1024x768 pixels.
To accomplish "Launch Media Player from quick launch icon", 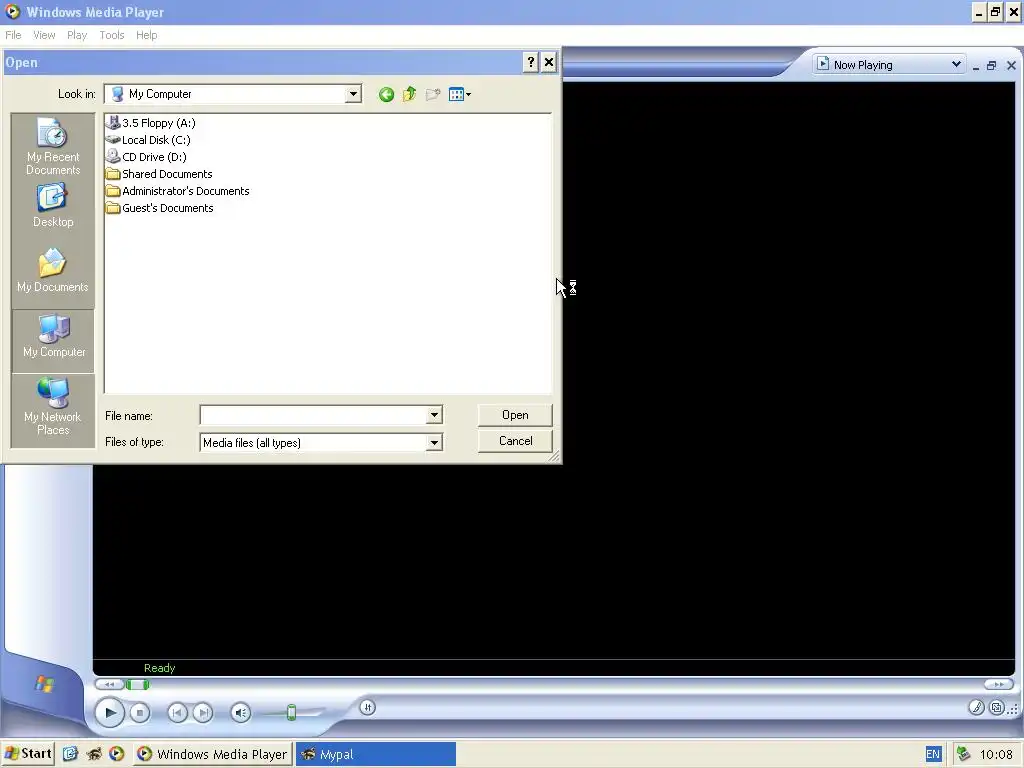I will point(116,754).
